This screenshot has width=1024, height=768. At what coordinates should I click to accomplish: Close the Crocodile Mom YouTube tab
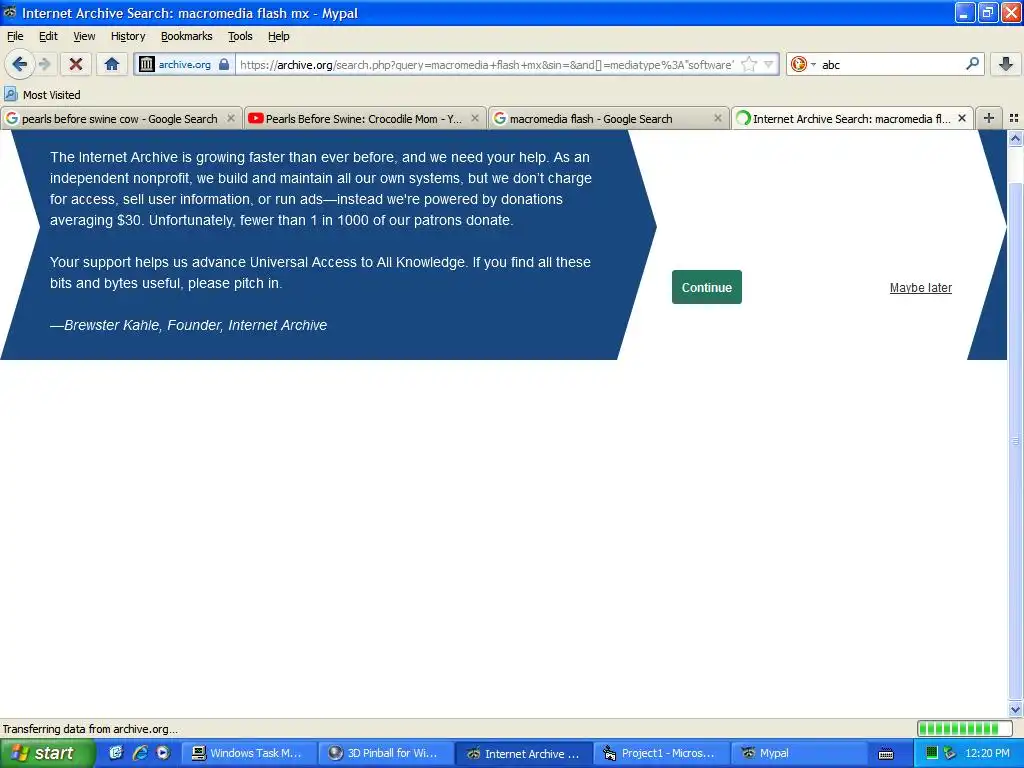coord(475,118)
